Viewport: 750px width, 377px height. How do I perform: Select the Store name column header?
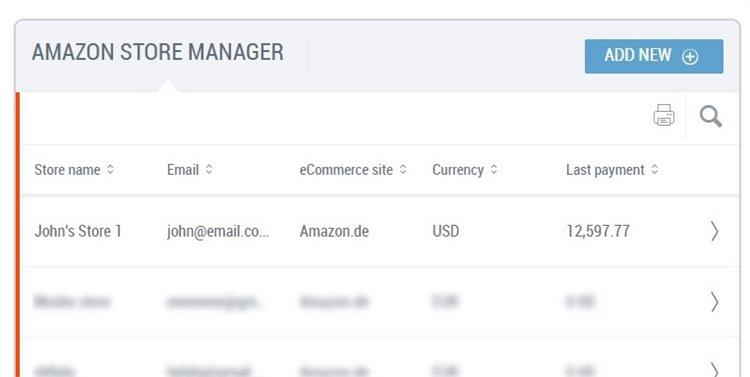tap(67, 170)
